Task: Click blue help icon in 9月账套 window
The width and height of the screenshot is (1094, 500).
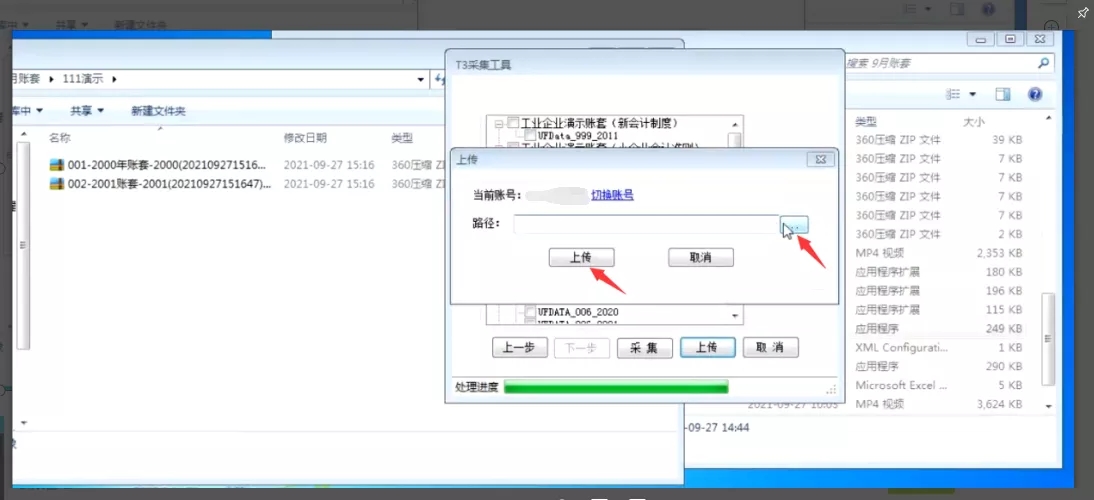Action: point(1035,94)
